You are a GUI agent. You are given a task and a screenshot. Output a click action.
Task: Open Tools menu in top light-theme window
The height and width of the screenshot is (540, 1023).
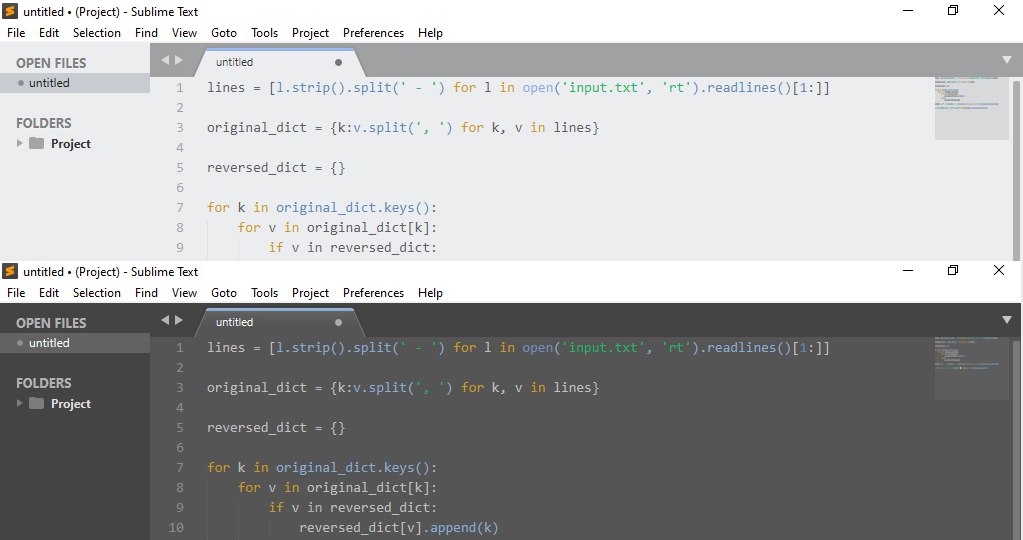coord(264,33)
